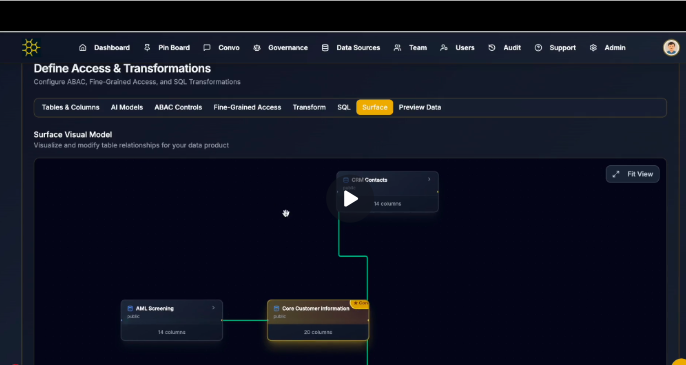The width and height of the screenshot is (686, 365).
Task: Click the 'Define Access & Transformations' title
Action: pos(122,68)
